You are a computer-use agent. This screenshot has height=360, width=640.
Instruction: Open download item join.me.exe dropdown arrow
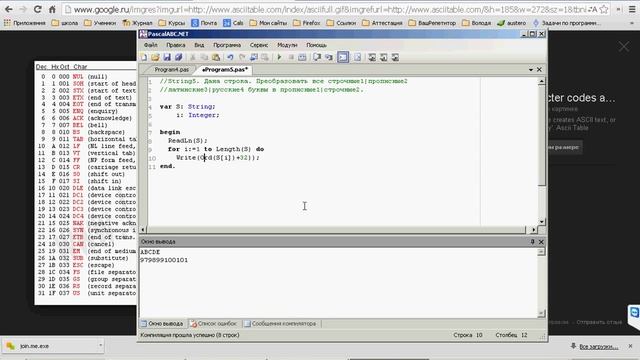point(100,346)
